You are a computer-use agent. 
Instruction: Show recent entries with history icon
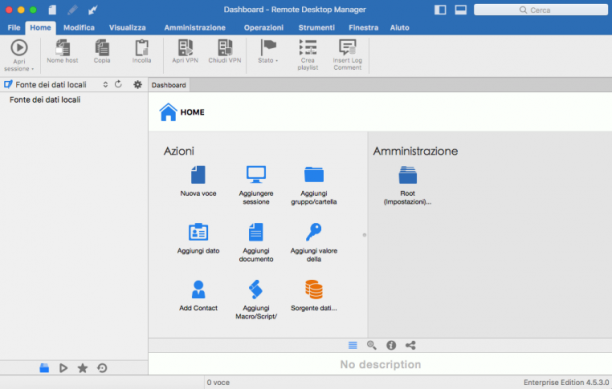(x=102, y=368)
